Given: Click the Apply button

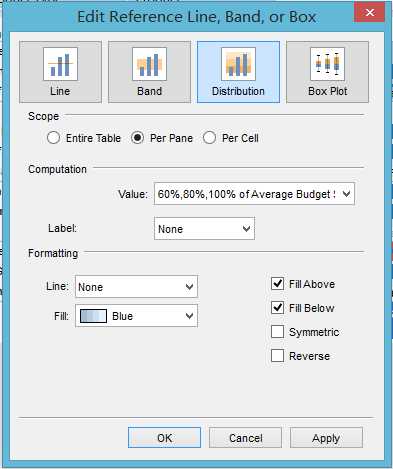Looking at the screenshot, I should (x=326, y=438).
